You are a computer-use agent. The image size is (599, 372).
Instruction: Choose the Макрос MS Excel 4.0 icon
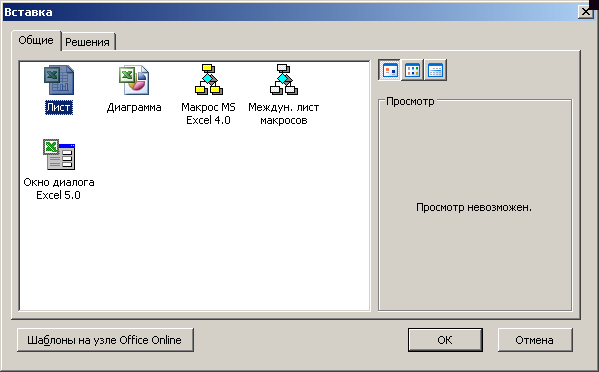pos(208,79)
